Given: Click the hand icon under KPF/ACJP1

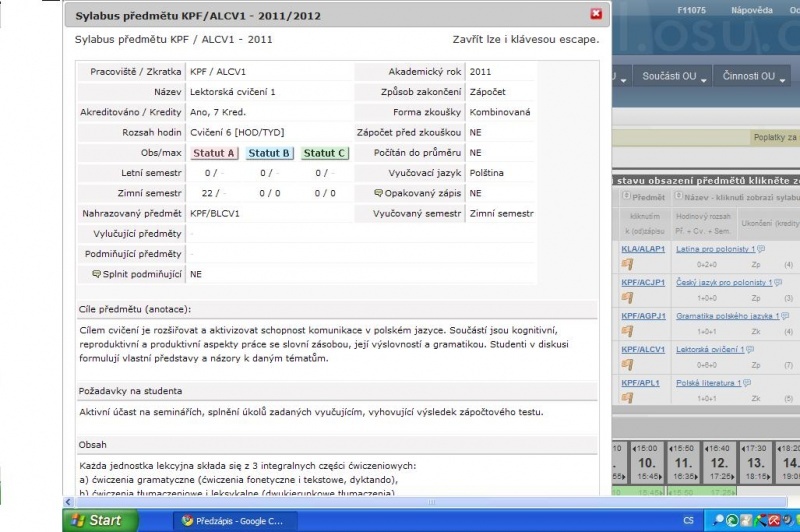Looking at the screenshot, I should click(629, 298).
